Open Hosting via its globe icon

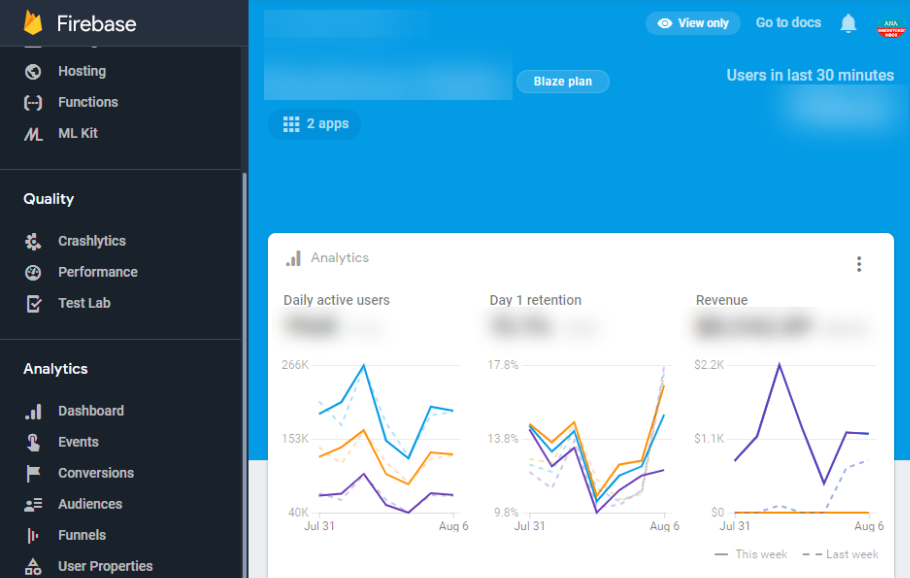(x=33, y=71)
